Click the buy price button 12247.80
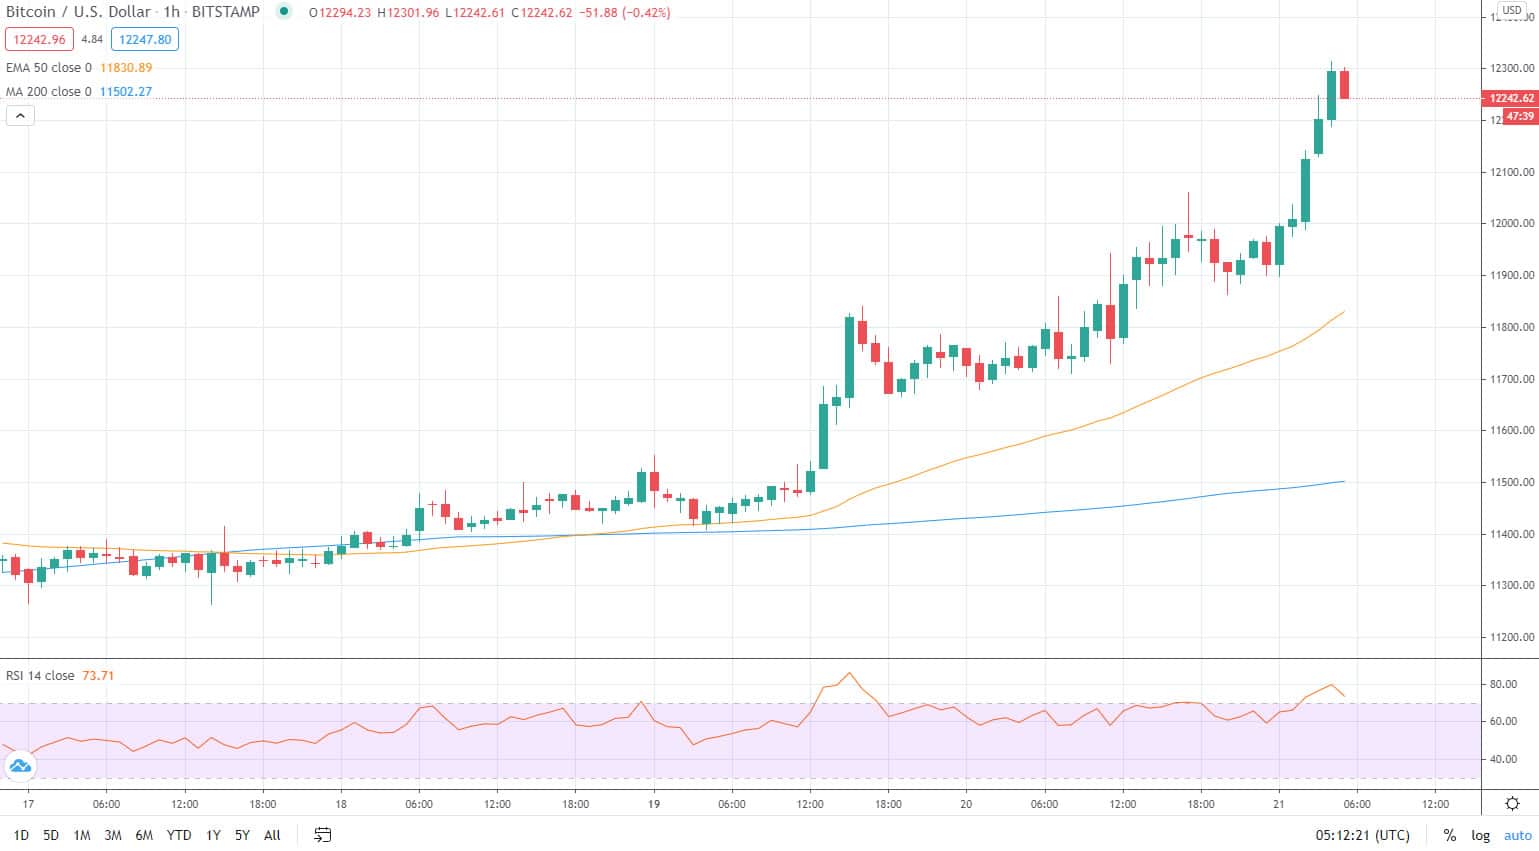Screen dimensions: 1539x851 (143, 39)
